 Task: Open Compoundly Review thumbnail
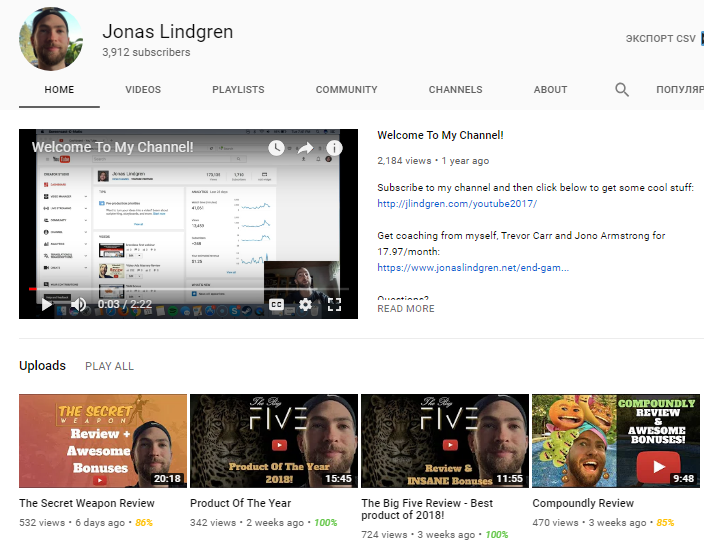tap(616, 441)
